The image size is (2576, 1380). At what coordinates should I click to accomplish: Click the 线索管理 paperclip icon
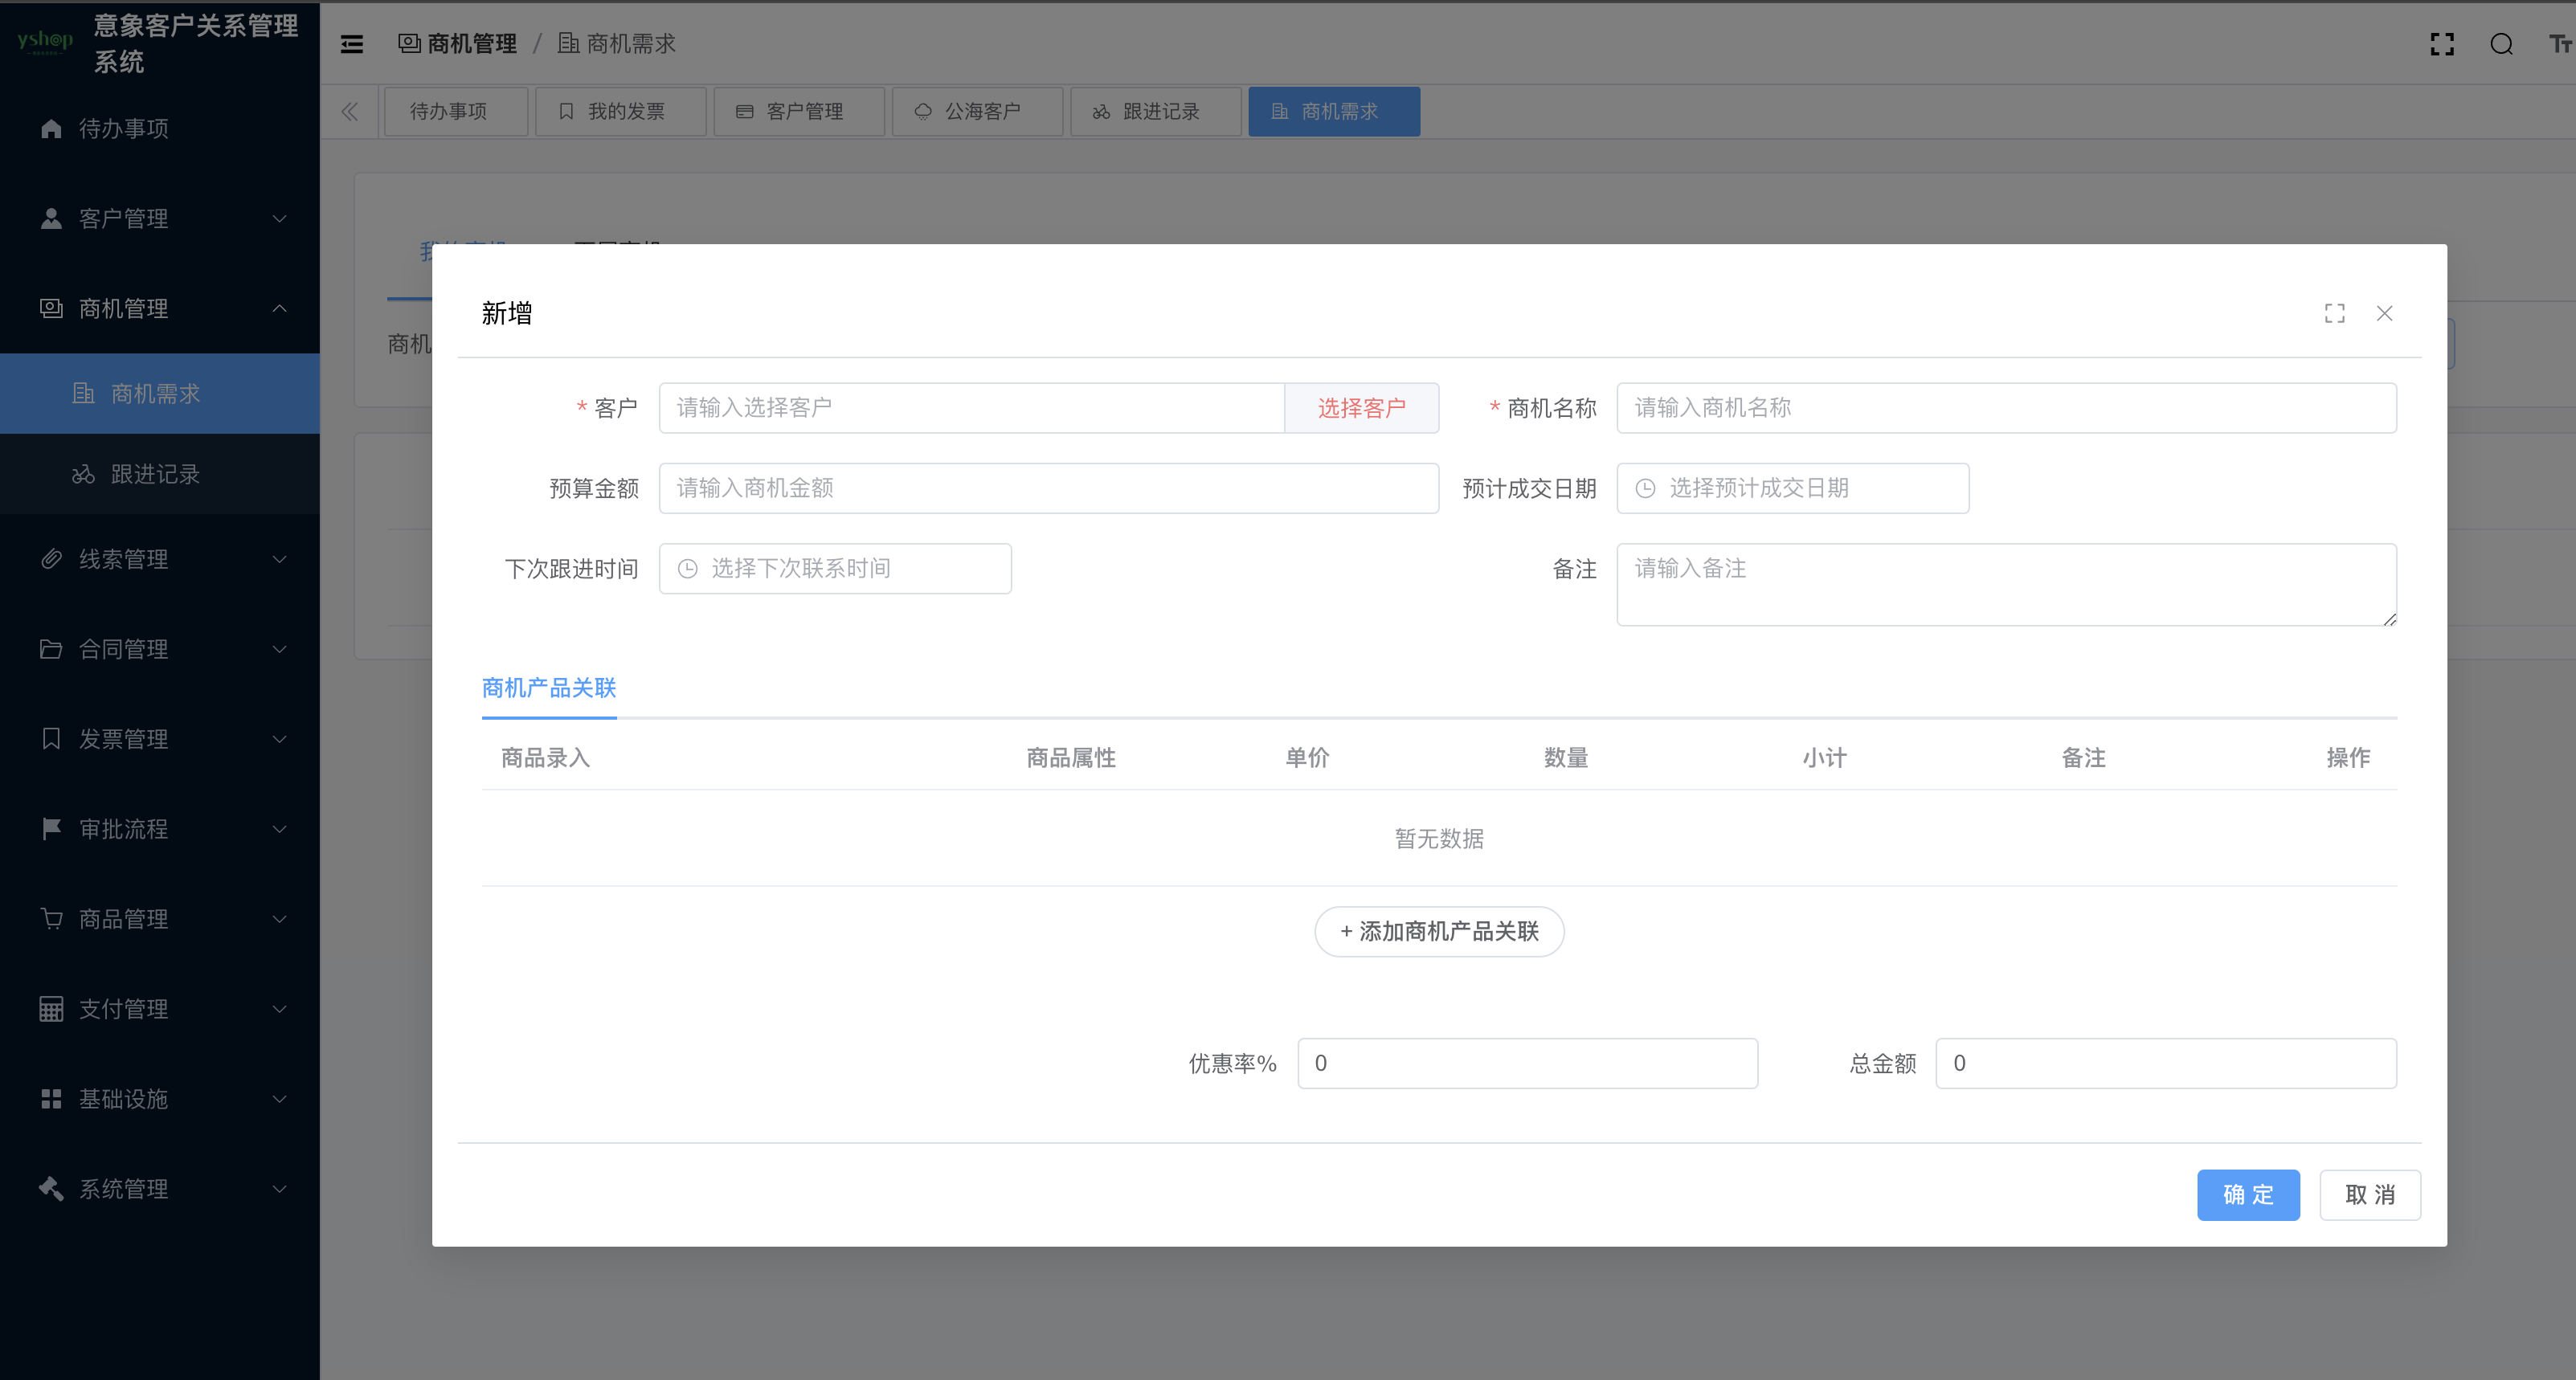[x=51, y=558]
